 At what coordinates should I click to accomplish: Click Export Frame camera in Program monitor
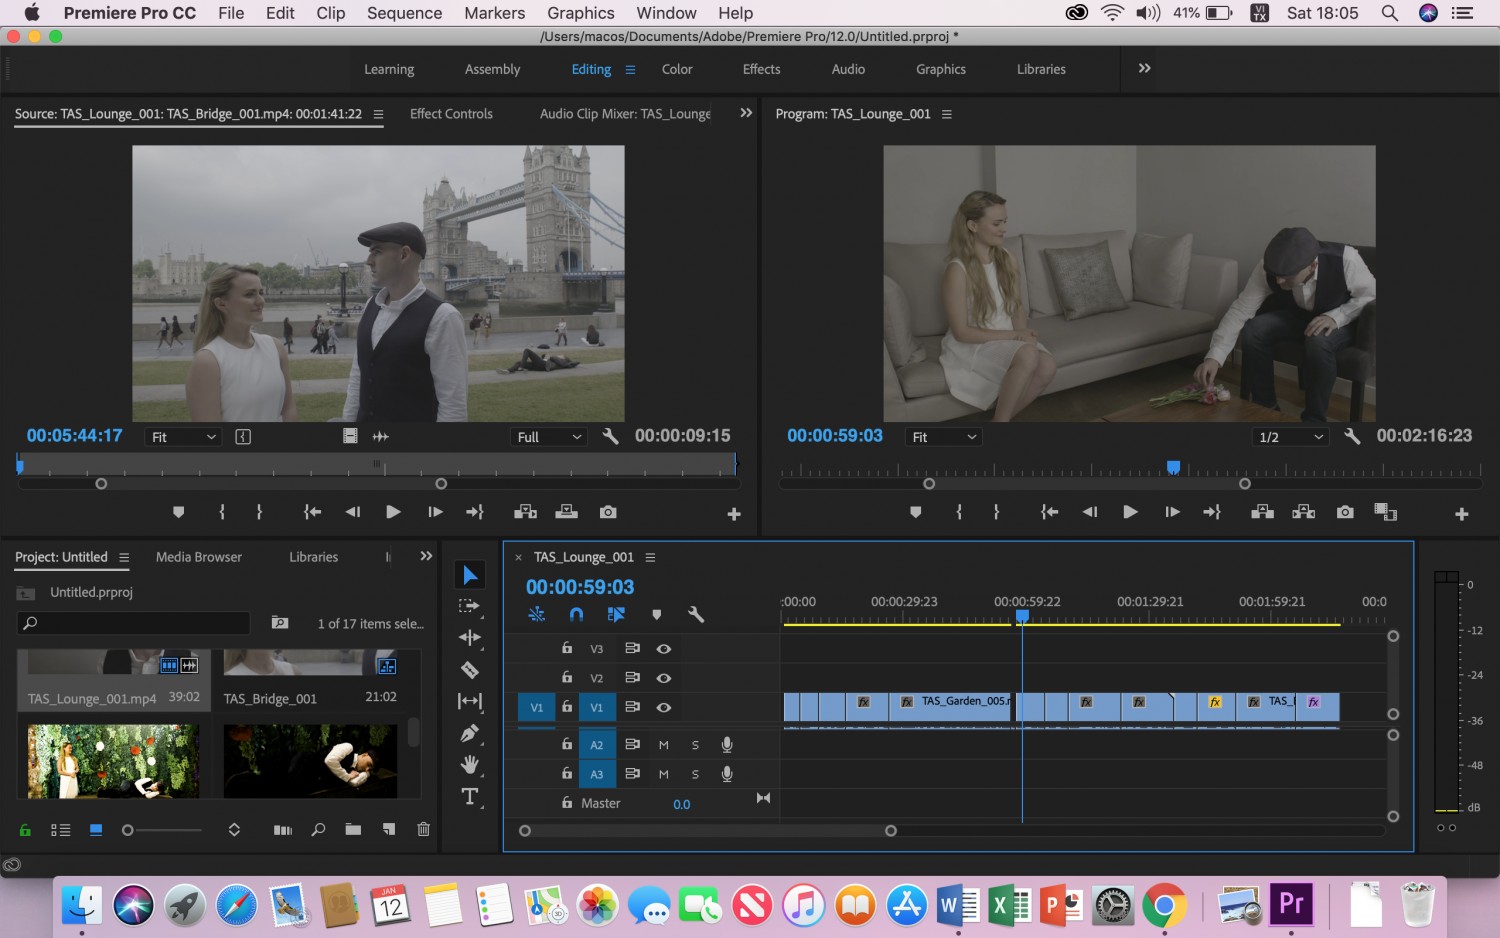[1345, 512]
